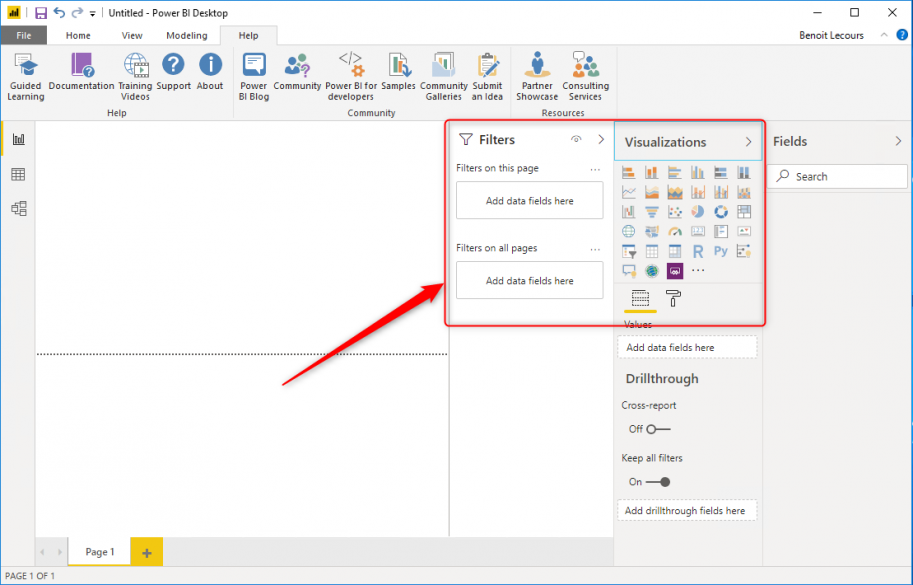The image size is (913, 585).
Task: Collapse the Filters pane
Action: (x=600, y=140)
